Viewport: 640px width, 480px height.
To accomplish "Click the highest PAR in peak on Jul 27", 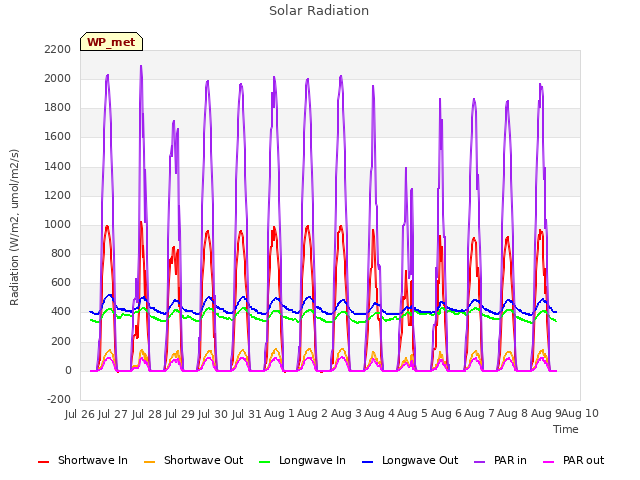I will pos(141,66).
